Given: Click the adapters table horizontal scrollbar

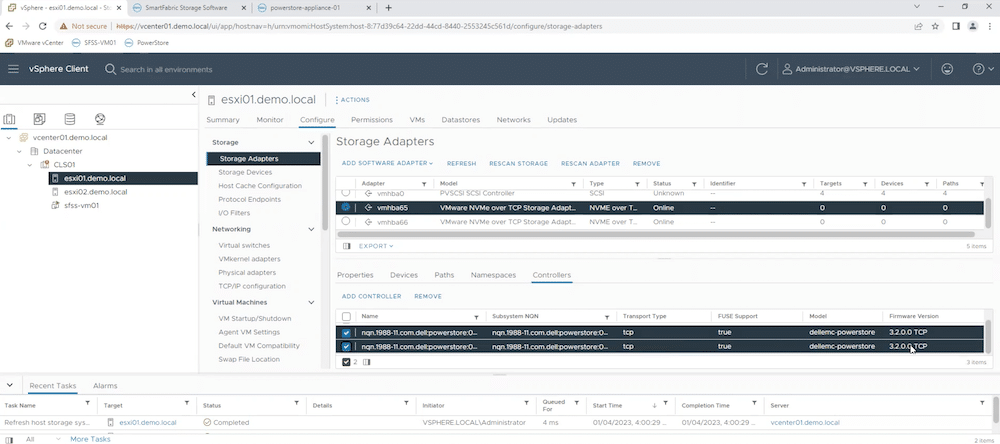Looking at the screenshot, I should [x=655, y=234].
